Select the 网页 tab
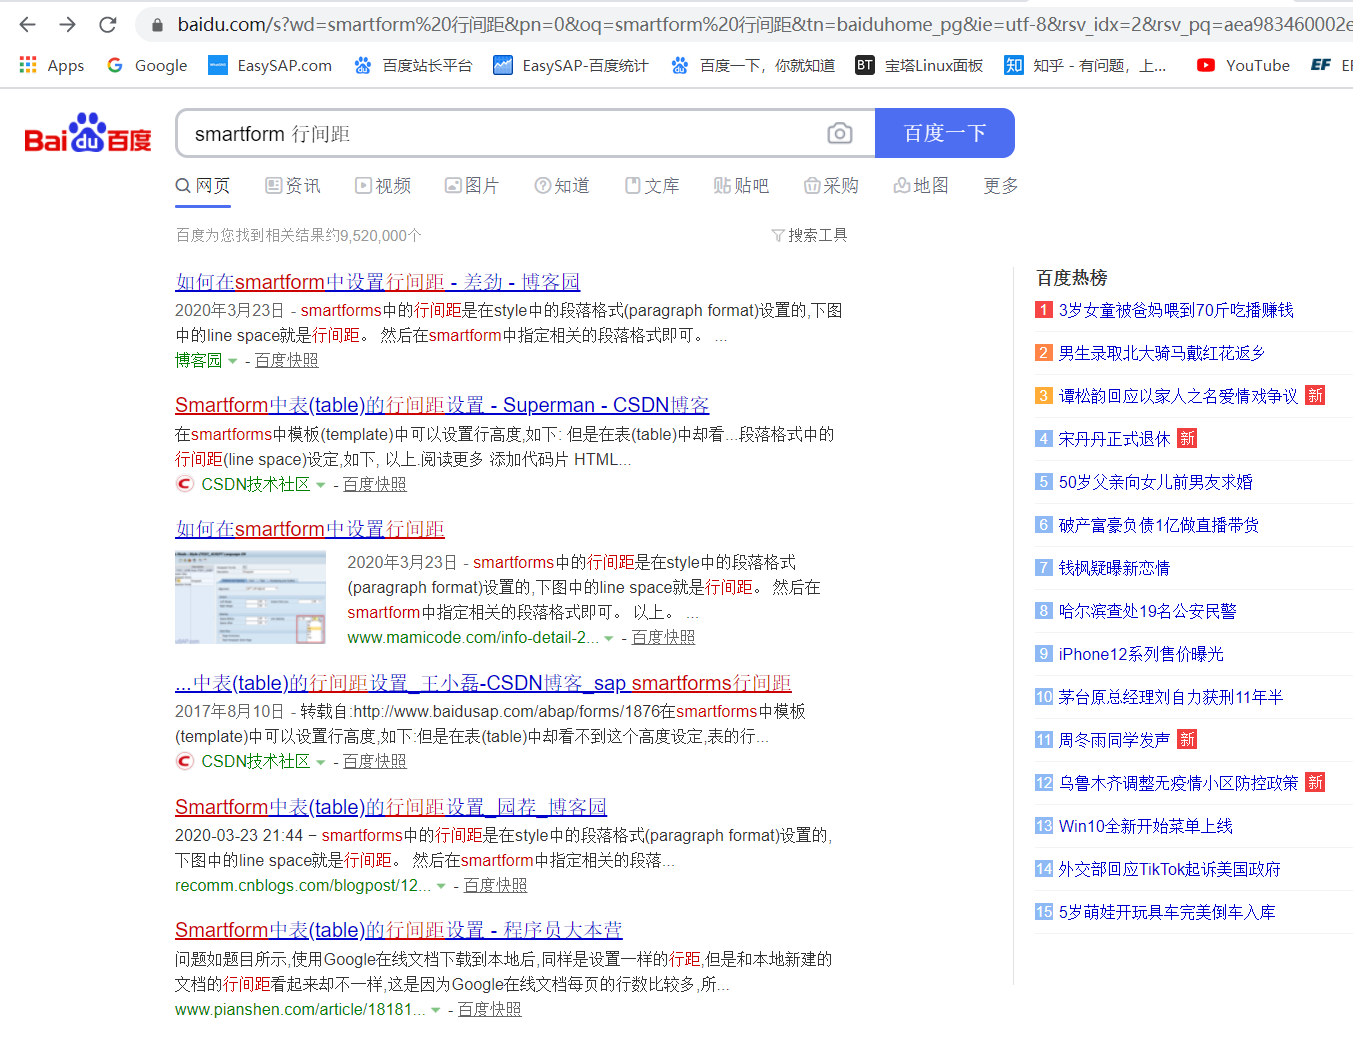Viewport: 1353px width, 1040px height. (203, 186)
